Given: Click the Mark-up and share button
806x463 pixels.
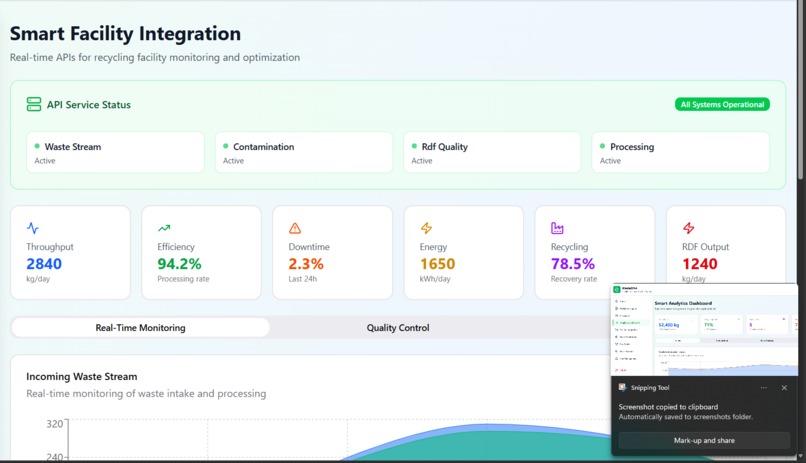Looking at the screenshot, I should pos(704,440).
